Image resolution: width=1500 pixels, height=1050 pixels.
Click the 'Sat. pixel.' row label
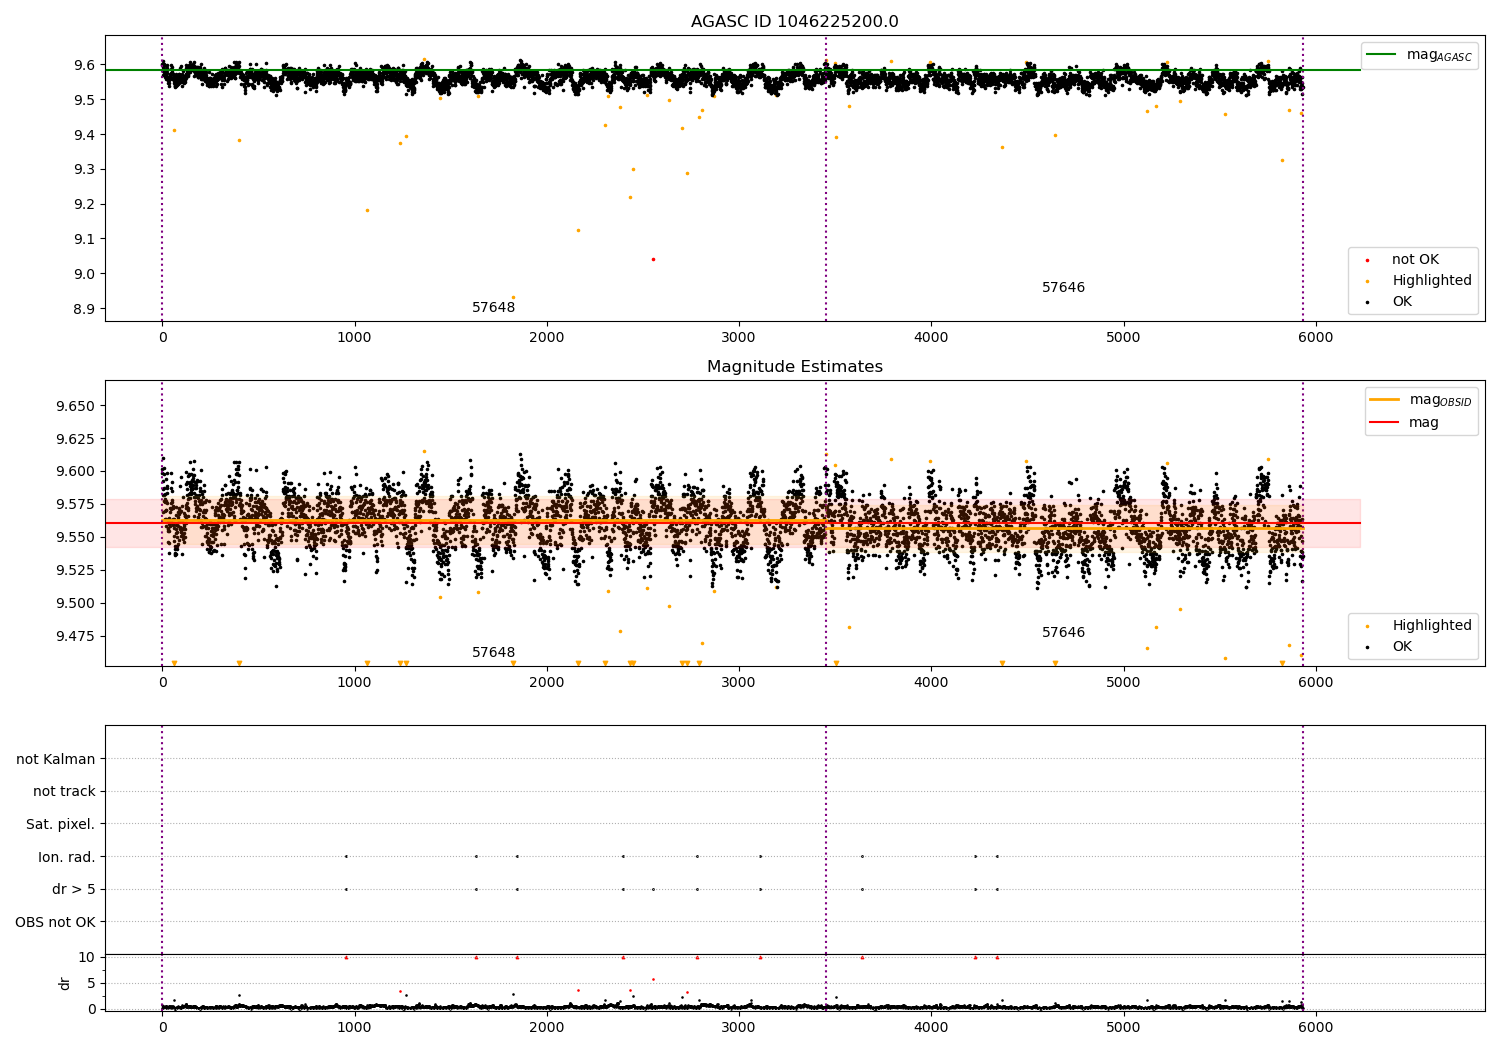pos(61,825)
